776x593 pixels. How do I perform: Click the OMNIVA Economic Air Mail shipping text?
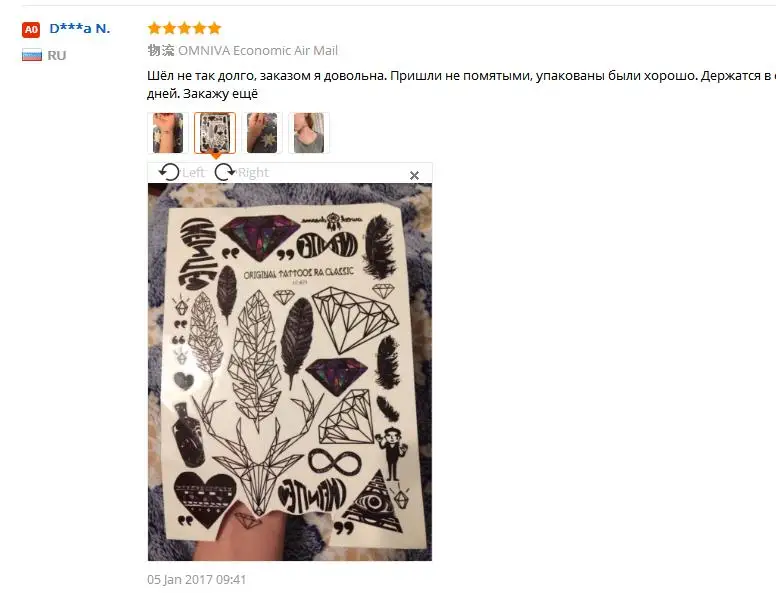tap(258, 50)
